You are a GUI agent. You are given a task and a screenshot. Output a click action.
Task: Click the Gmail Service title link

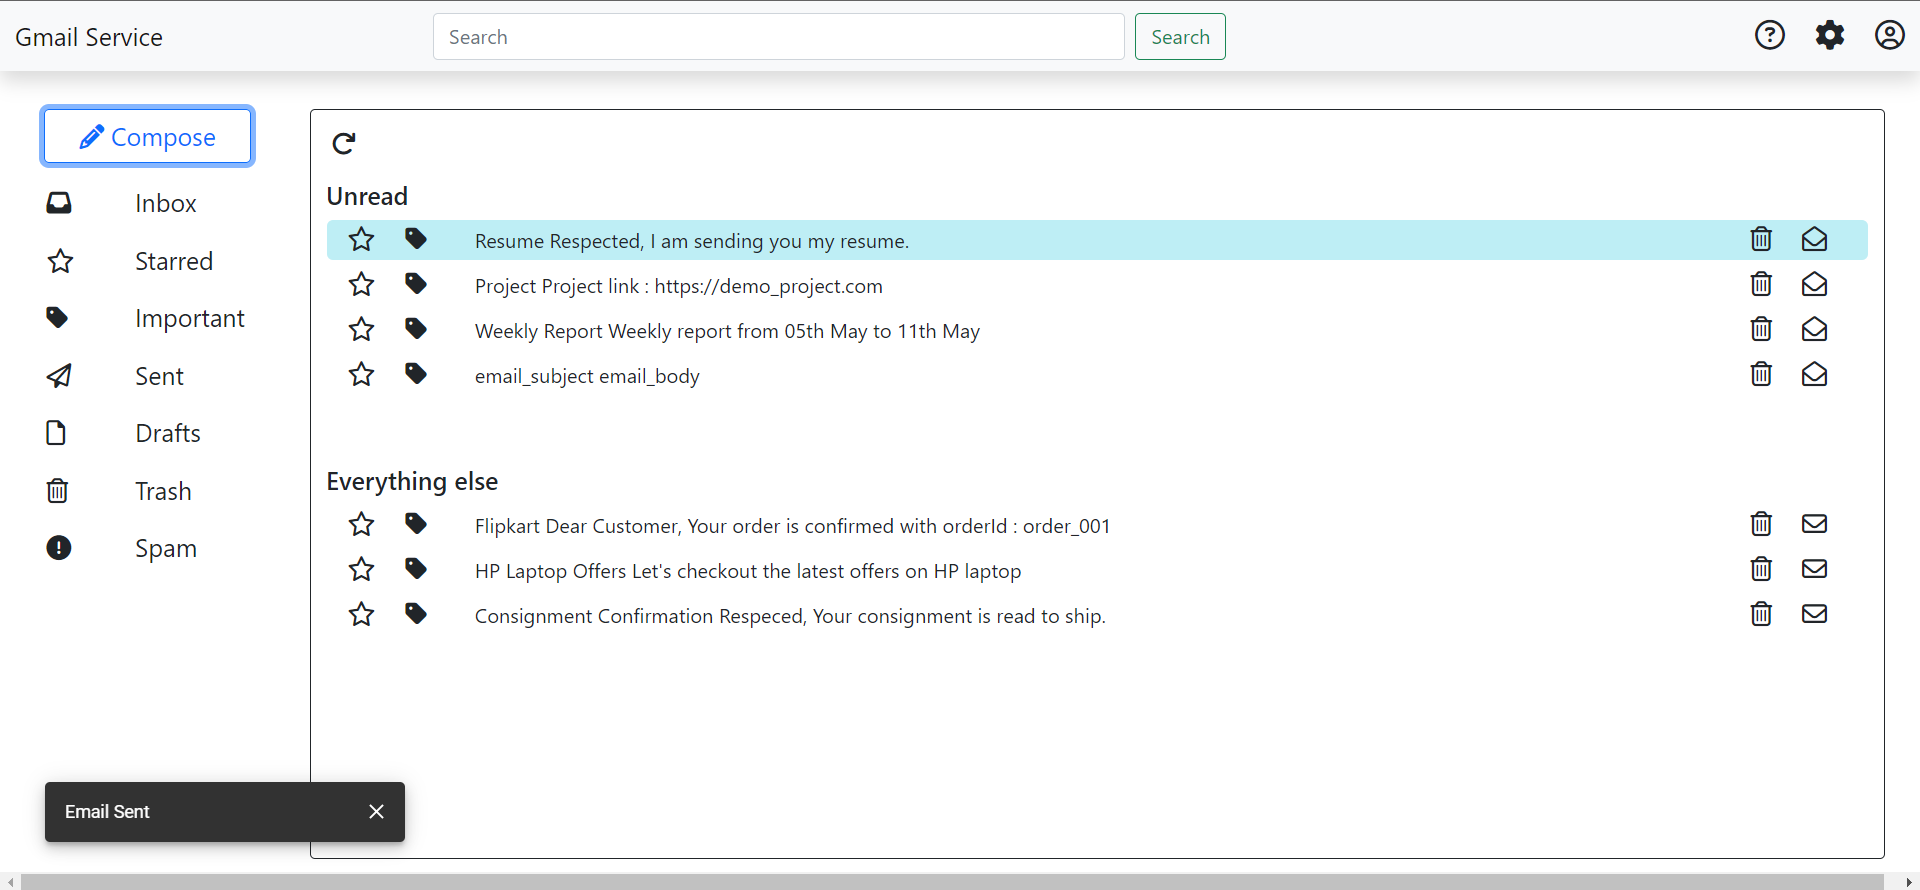point(89,37)
